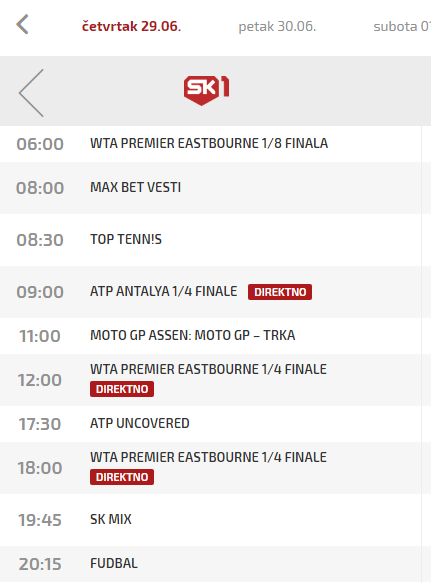Switch to petak 30.06. date tab
The height and width of the screenshot is (583, 431).
(x=277, y=26)
